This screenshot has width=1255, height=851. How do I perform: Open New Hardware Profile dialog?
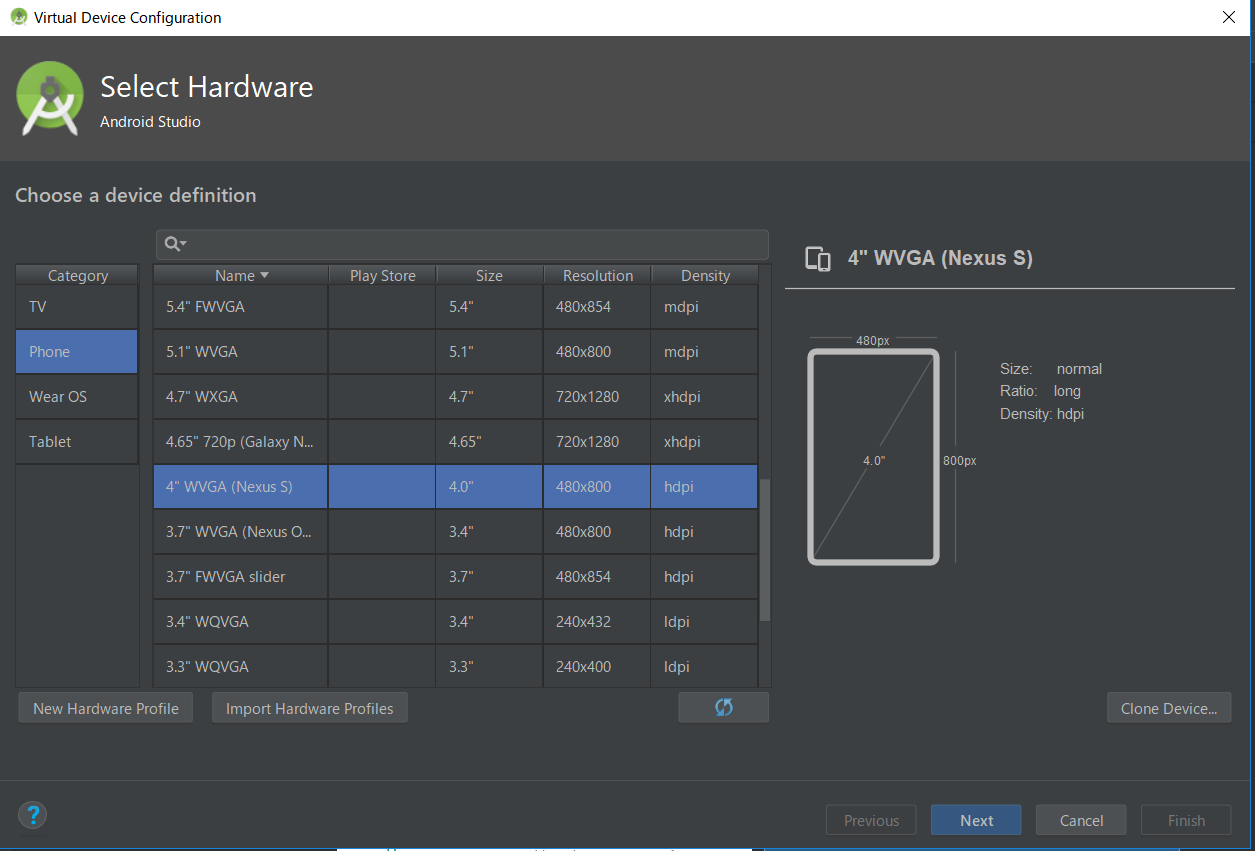[106, 708]
